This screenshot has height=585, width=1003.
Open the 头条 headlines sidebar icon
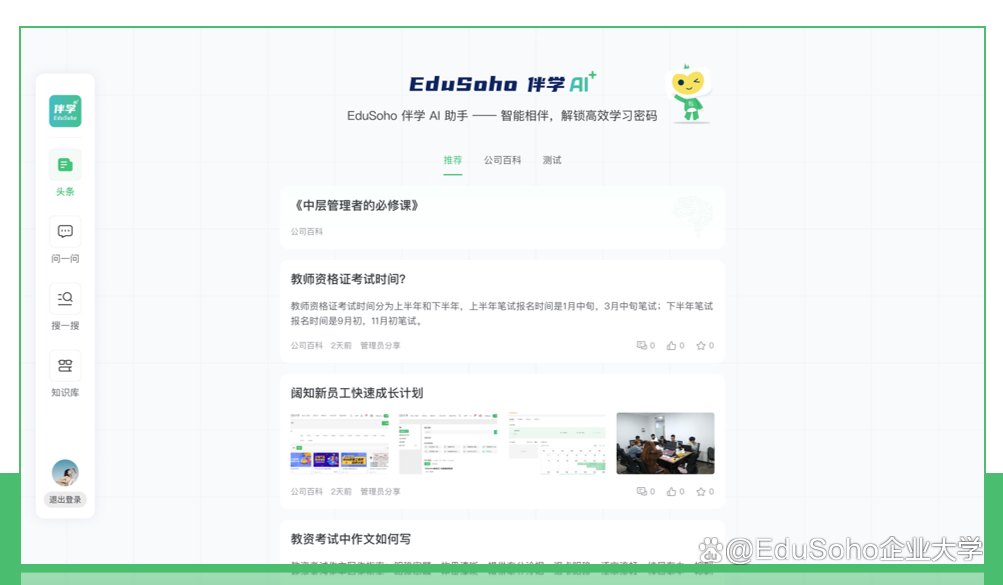pos(65,165)
